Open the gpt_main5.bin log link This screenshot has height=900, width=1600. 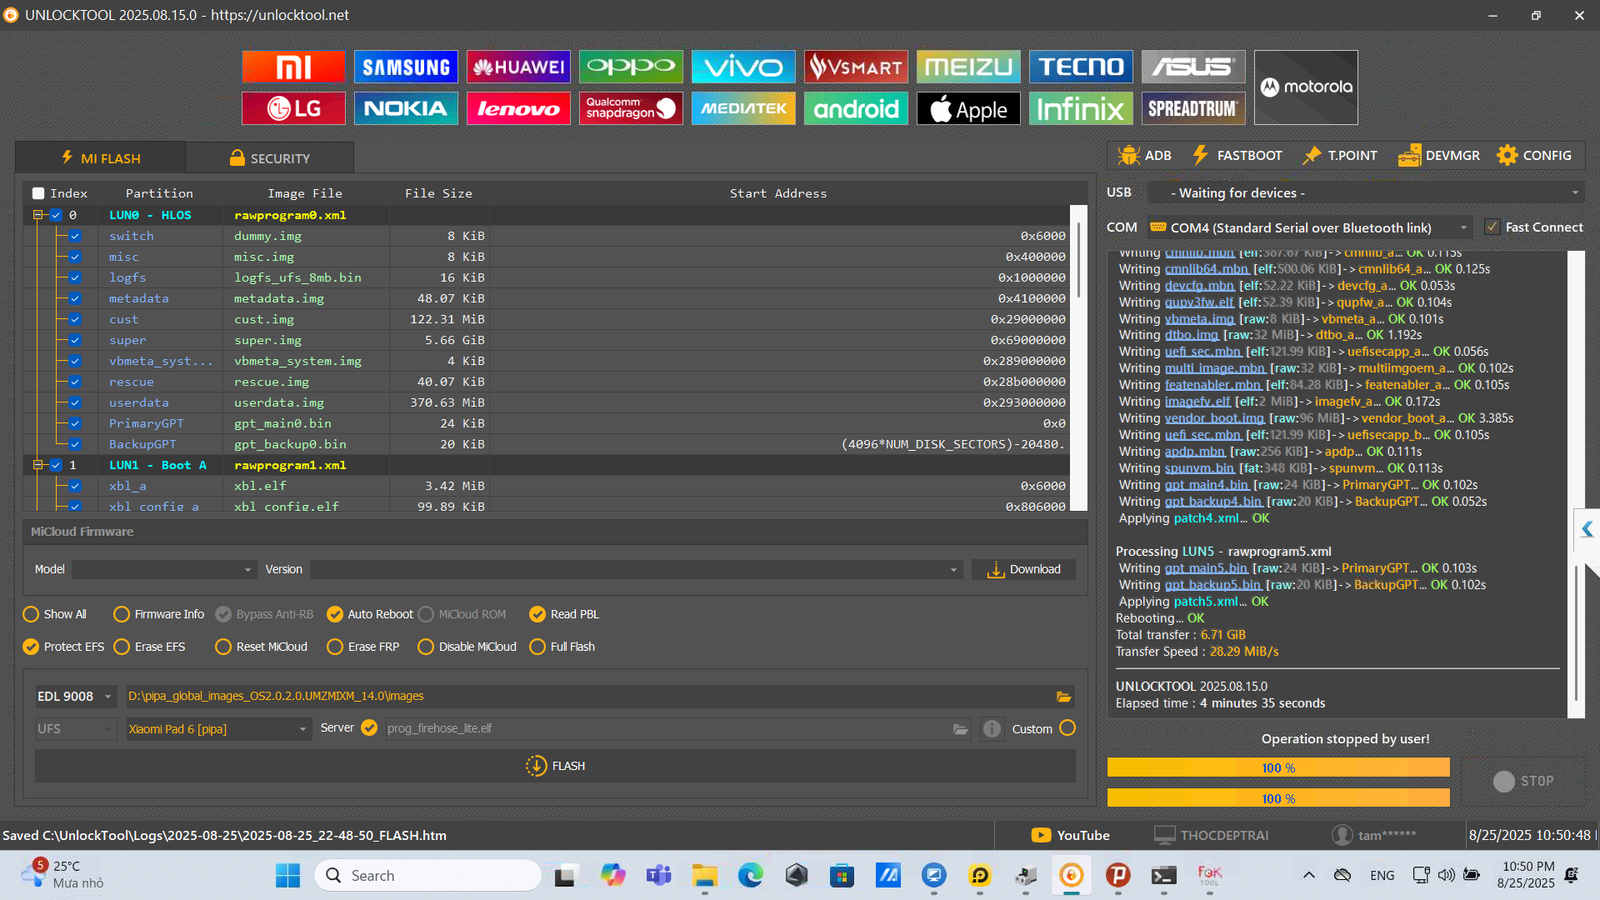[x=1206, y=568]
